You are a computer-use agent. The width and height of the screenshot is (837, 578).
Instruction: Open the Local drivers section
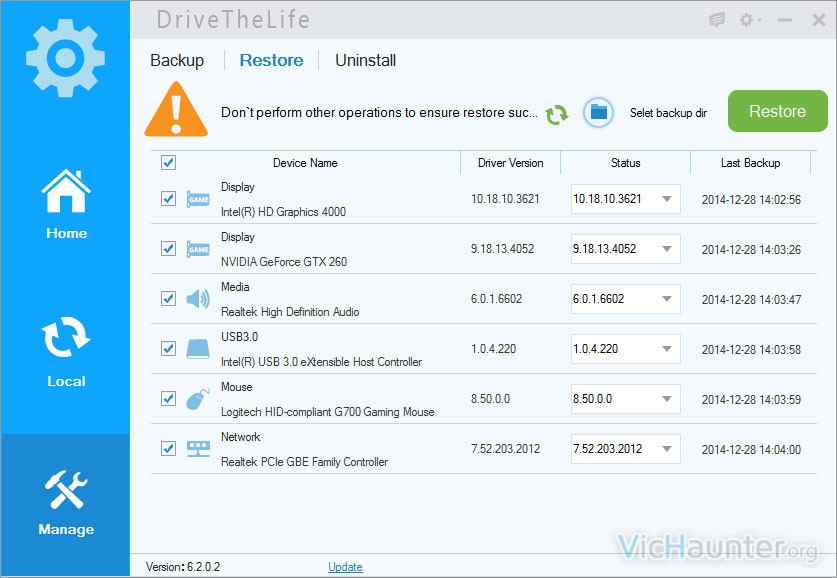click(x=66, y=352)
